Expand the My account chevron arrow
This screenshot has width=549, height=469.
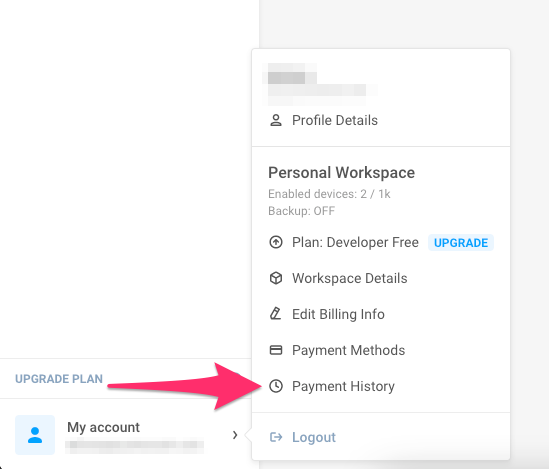click(235, 435)
